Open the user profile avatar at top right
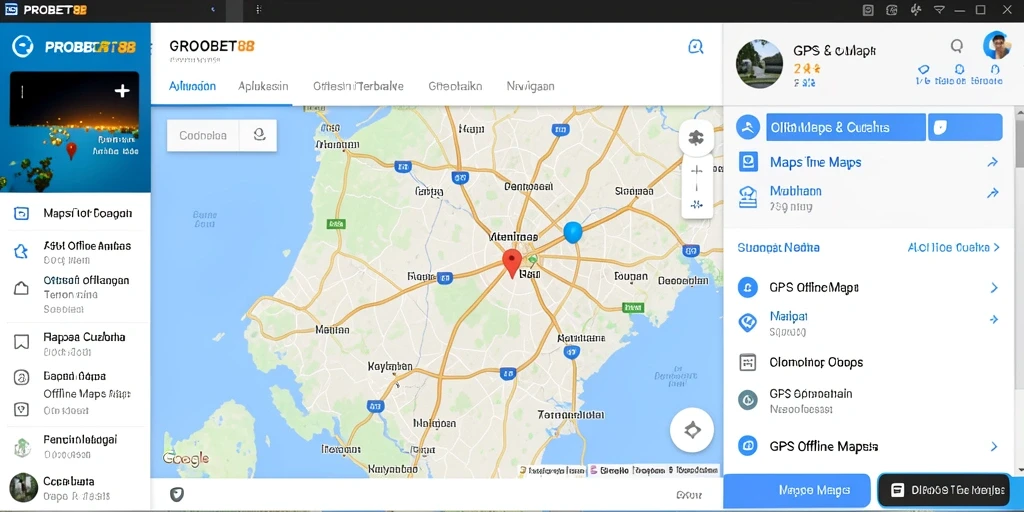This screenshot has width=1024, height=512. pyautogui.click(x=997, y=45)
